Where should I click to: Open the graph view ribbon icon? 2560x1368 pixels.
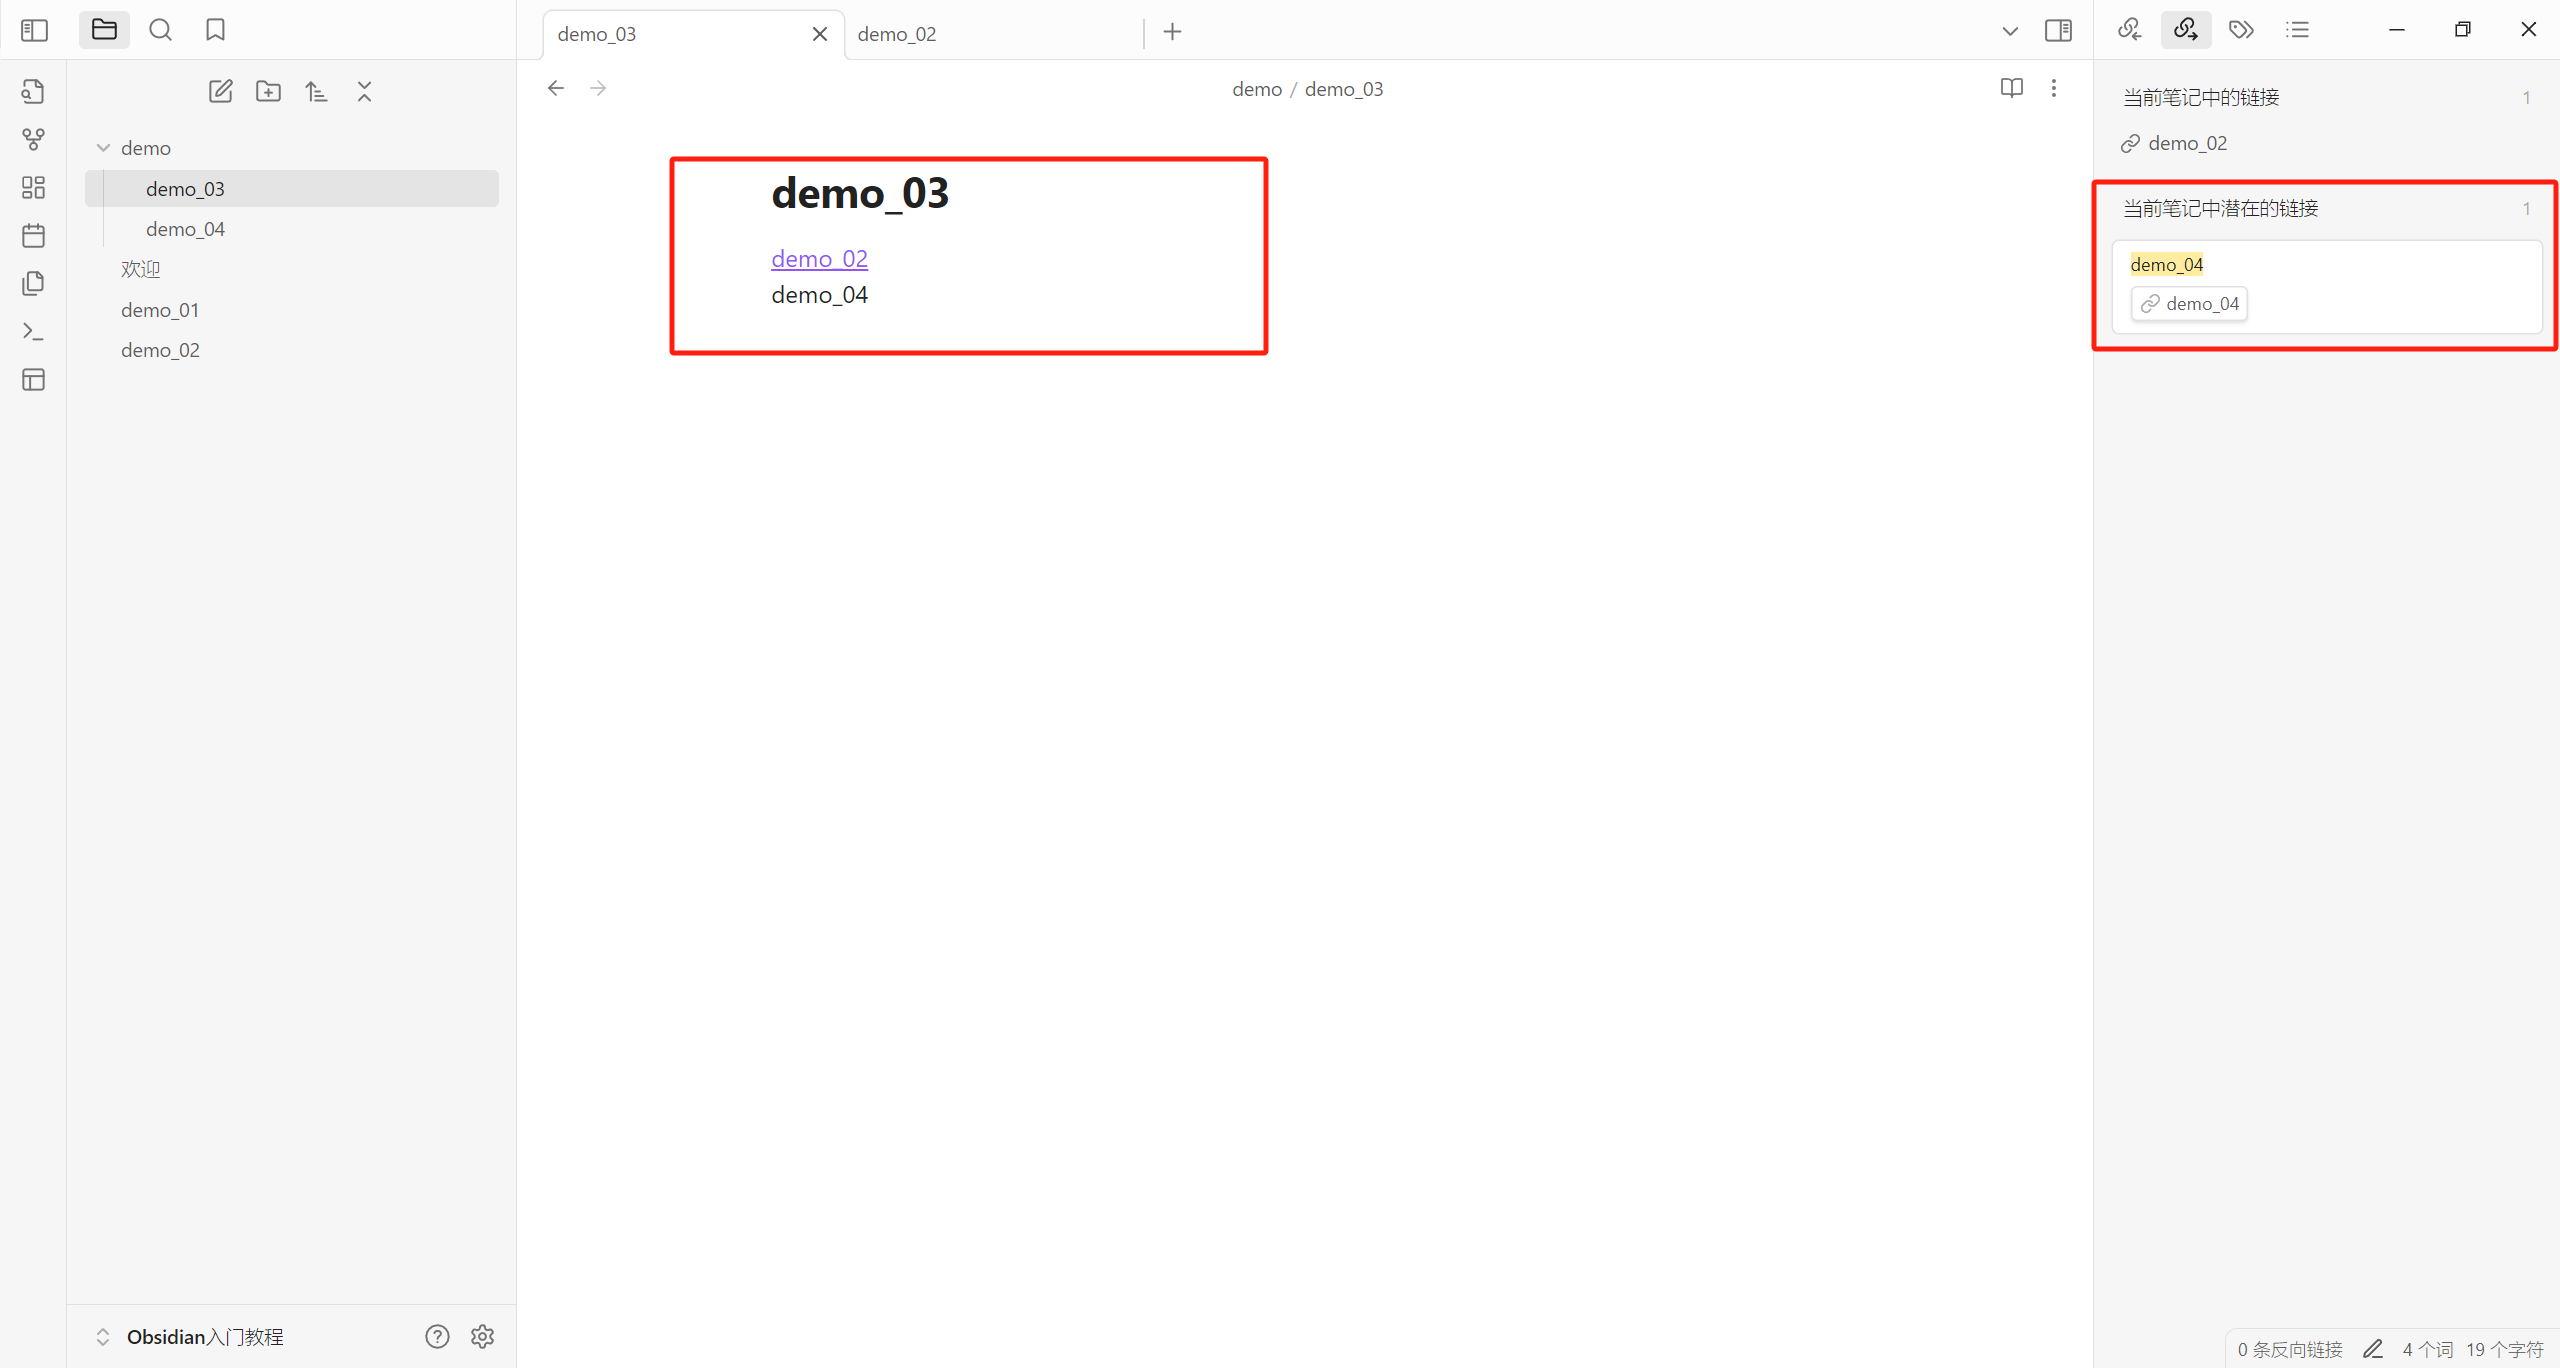click(33, 139)
